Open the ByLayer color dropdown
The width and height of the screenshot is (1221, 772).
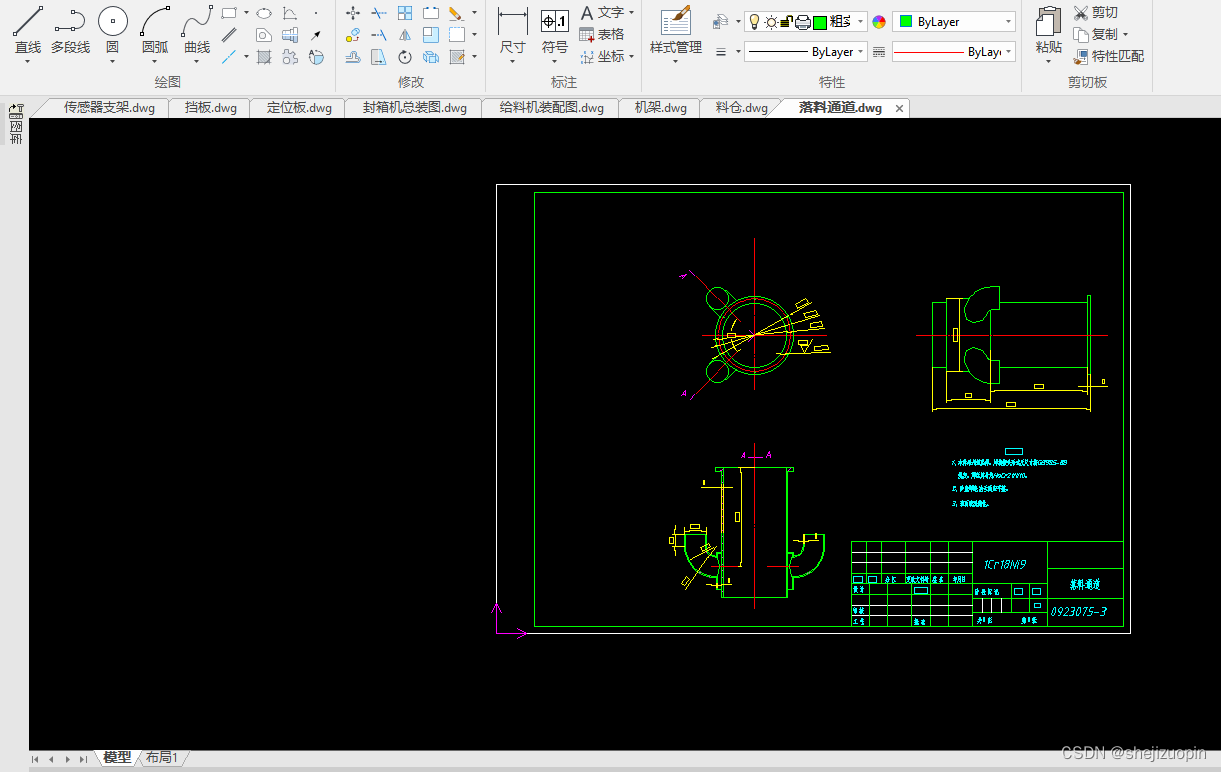click(x=954, y=21)
